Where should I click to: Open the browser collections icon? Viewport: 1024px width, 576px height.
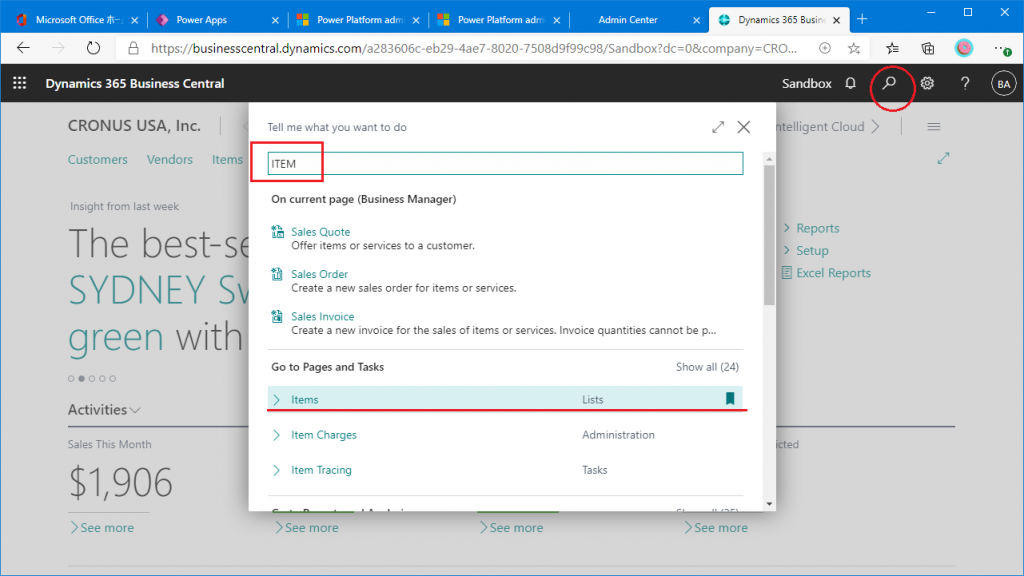pyautogui.click(x=927, y=48)
